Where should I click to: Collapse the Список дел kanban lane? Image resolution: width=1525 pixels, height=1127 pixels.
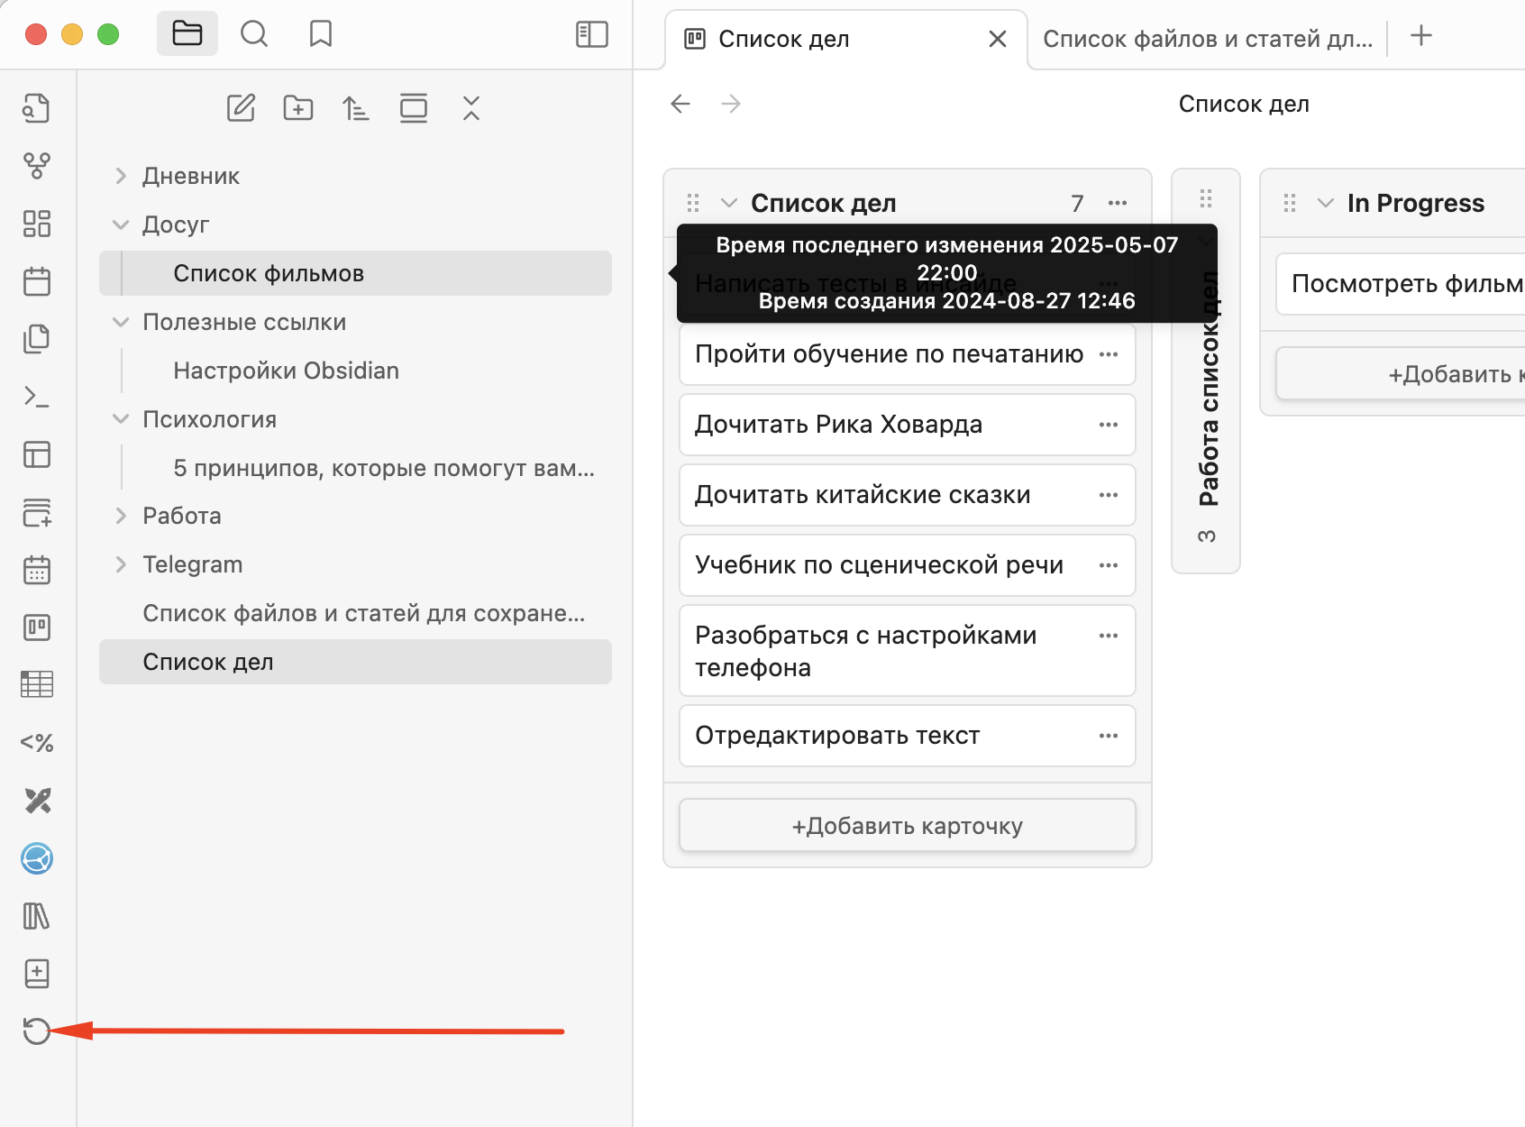pyautogui.click(x=729, y=203)
